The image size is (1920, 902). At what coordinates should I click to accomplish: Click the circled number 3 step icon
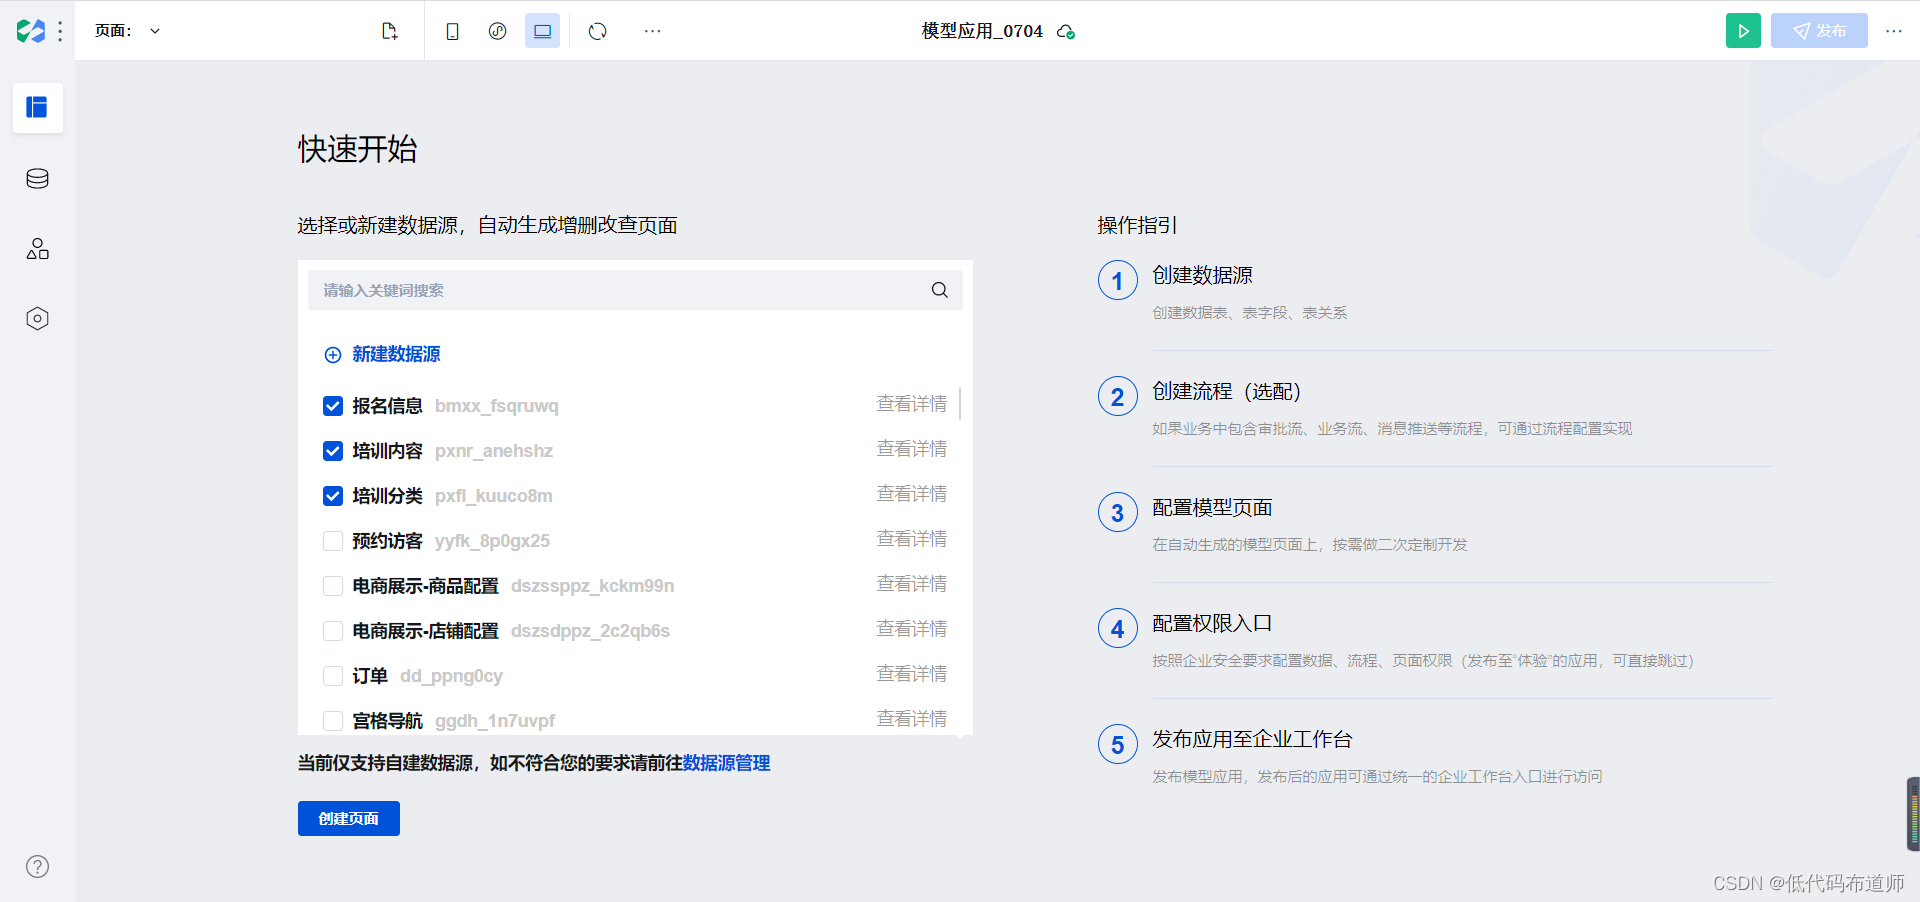coord(1118,513)
